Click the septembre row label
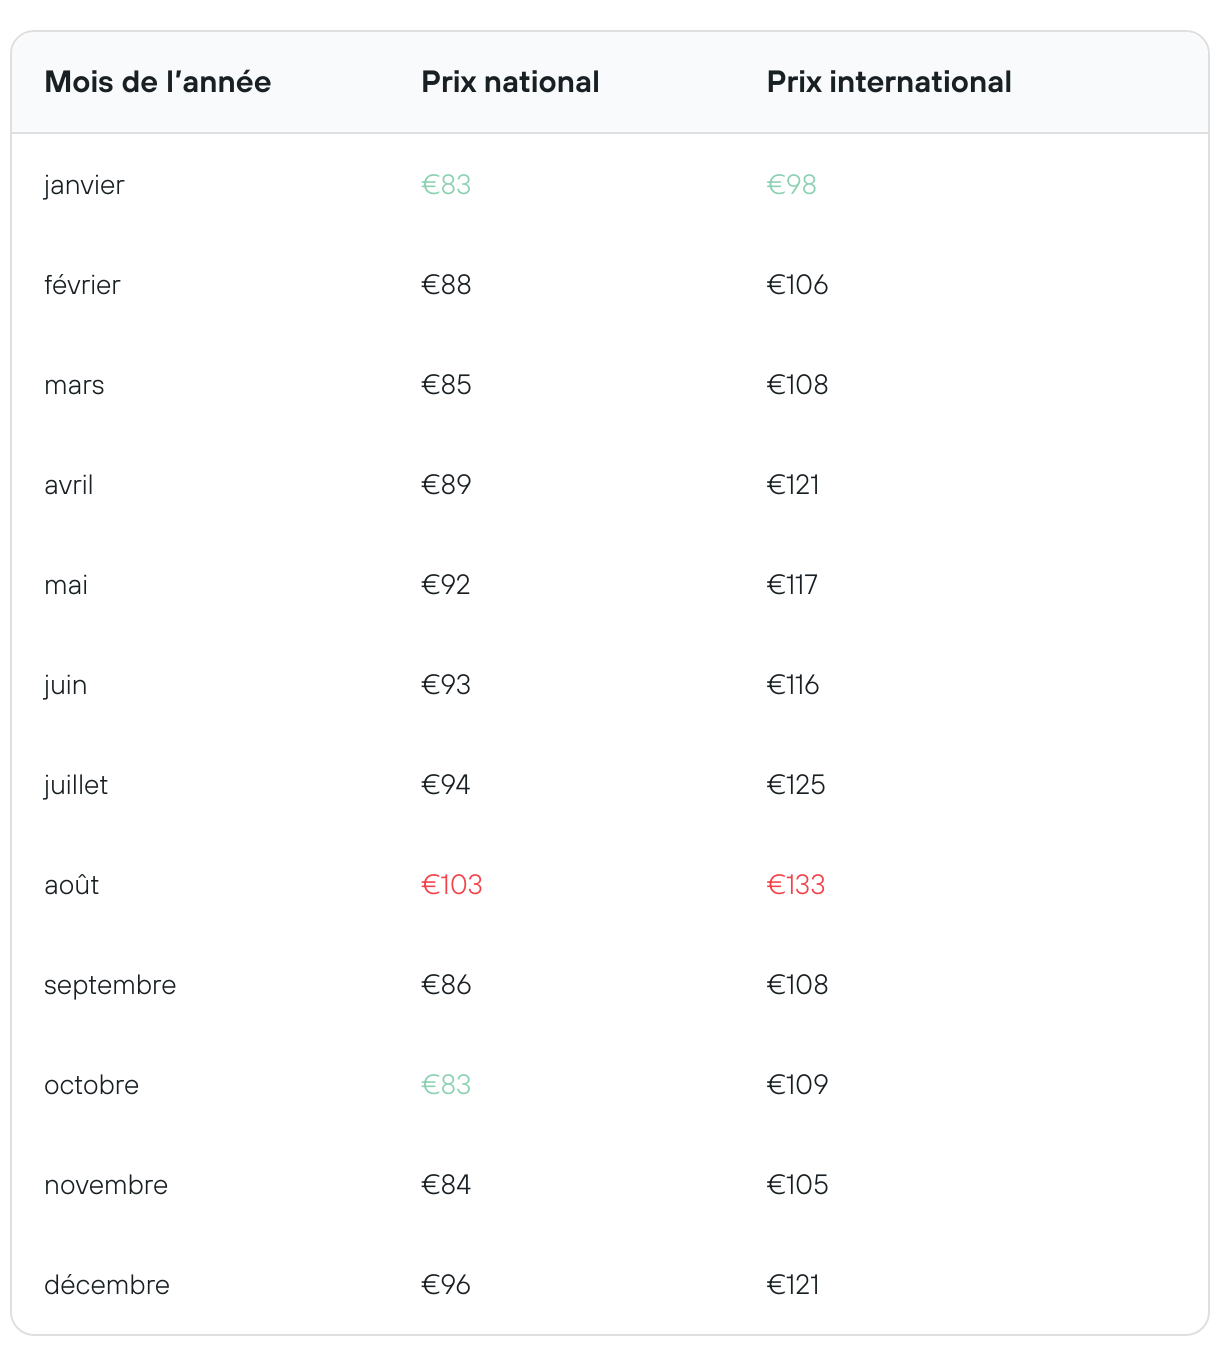Screen dimensions: 1220x1346 [x=110, y=986]
